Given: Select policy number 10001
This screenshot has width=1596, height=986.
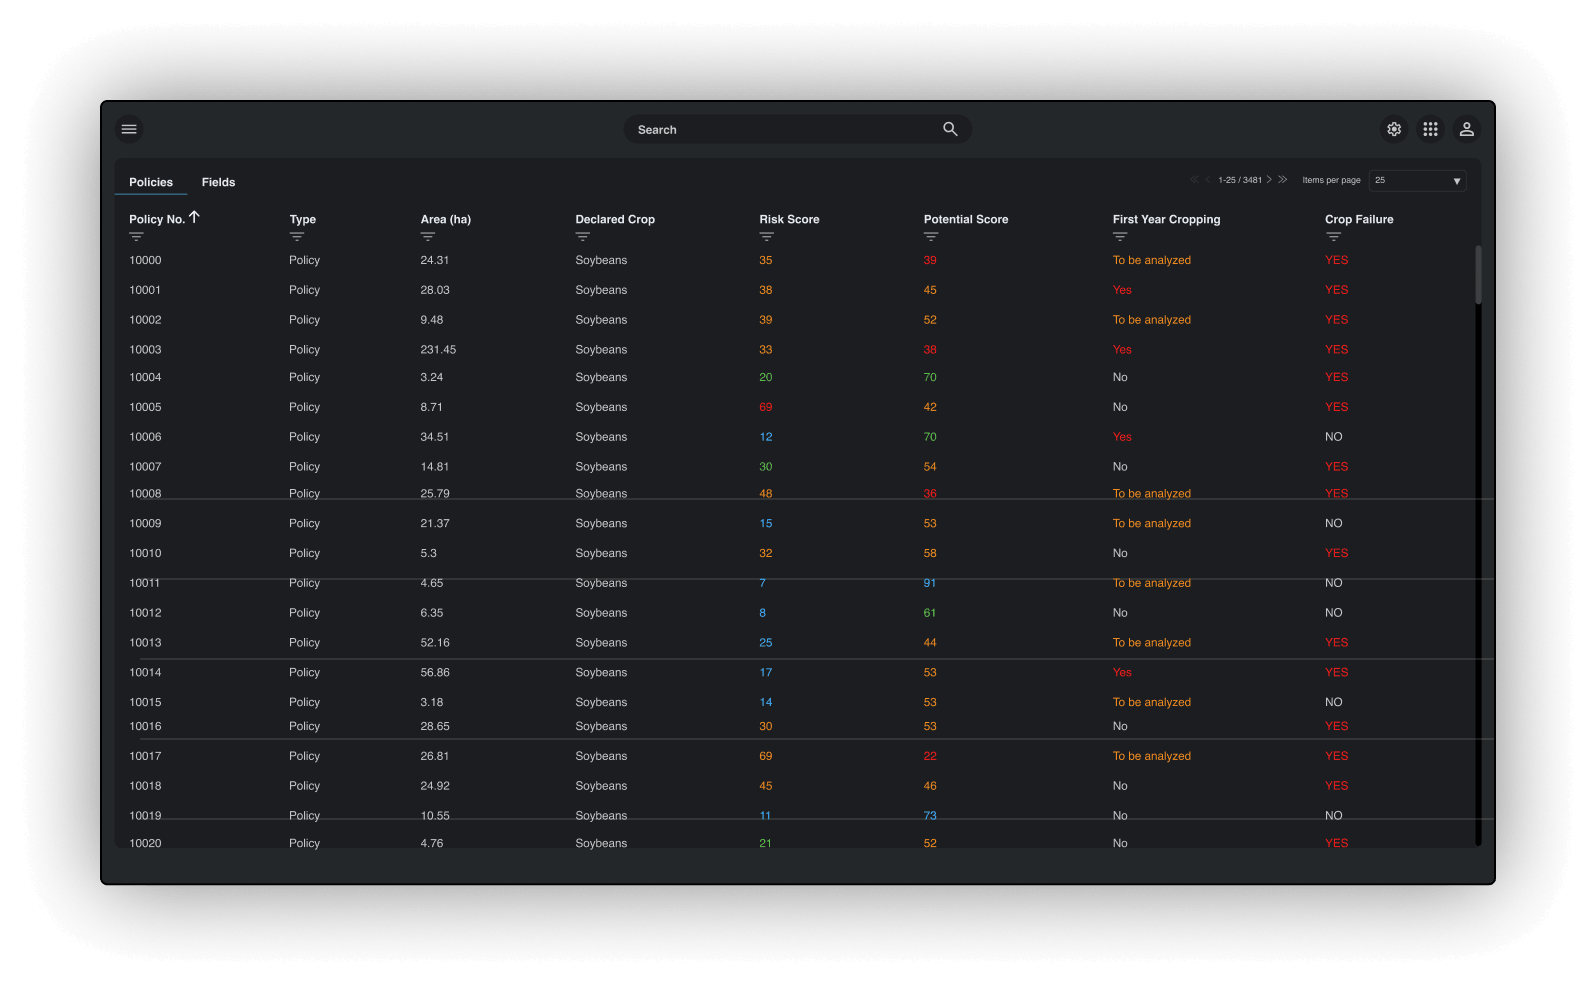Looking at the screenshot, I should 145,290.
